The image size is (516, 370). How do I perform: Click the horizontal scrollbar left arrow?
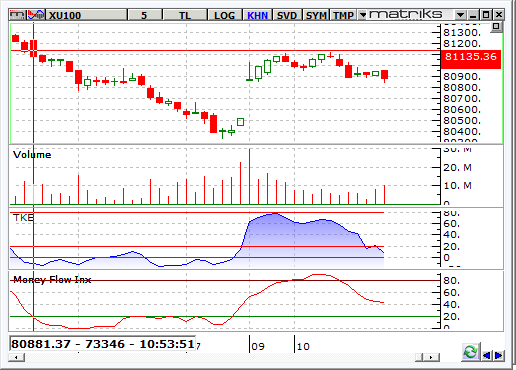(x=16, y=358)
